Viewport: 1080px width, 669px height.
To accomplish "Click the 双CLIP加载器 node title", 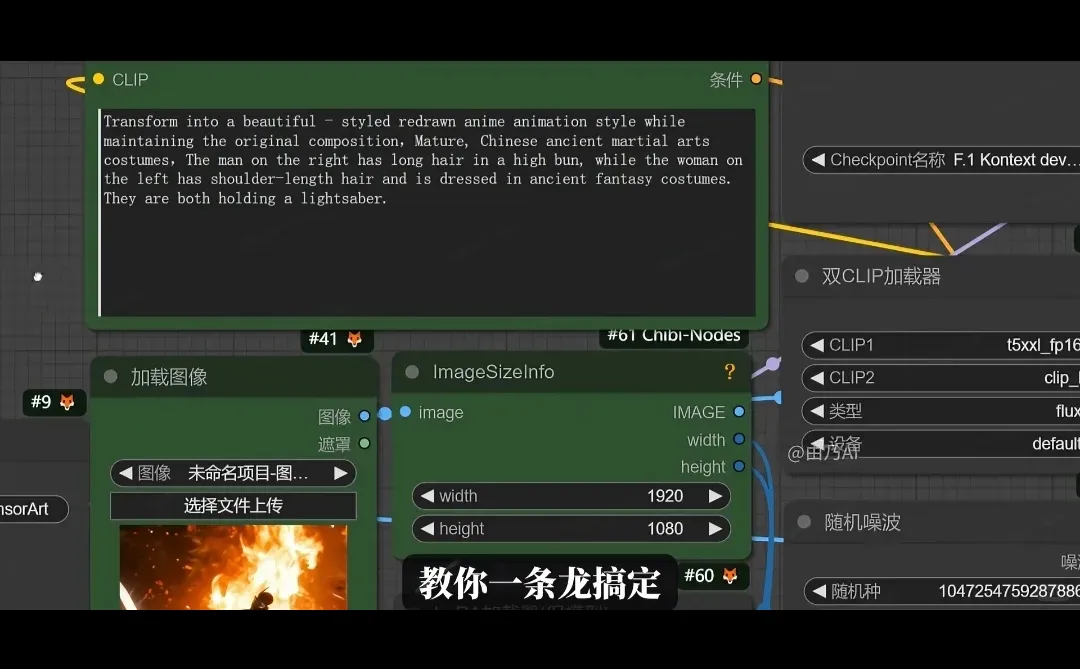I will coord(881,276).
